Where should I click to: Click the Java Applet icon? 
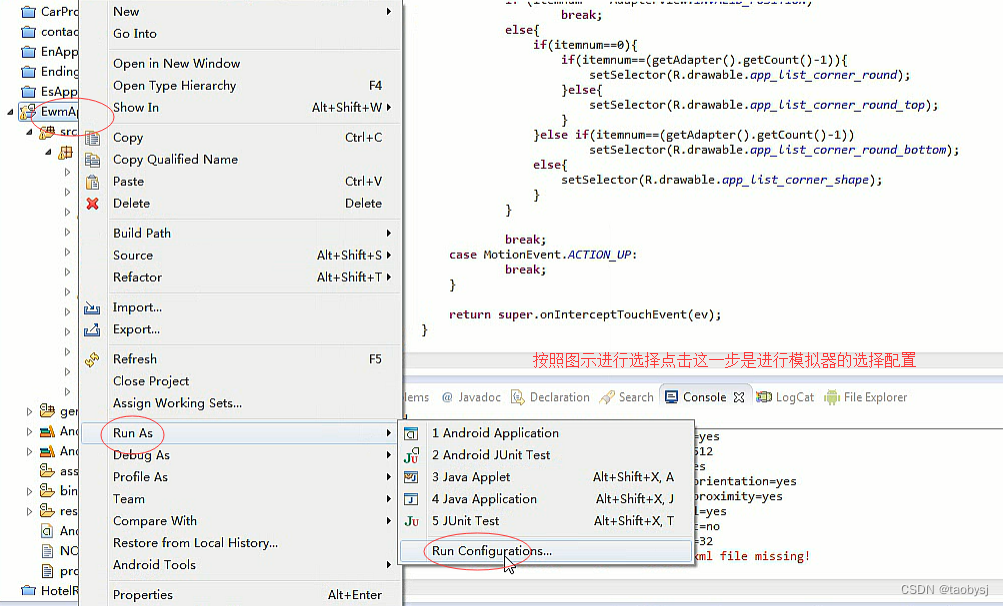[x=411, y=477]
